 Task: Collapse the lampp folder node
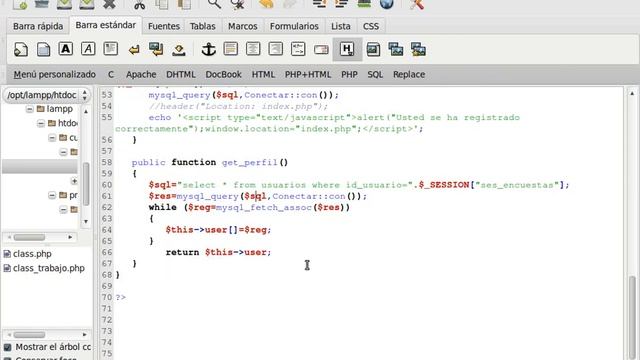(x=29, y=109)
